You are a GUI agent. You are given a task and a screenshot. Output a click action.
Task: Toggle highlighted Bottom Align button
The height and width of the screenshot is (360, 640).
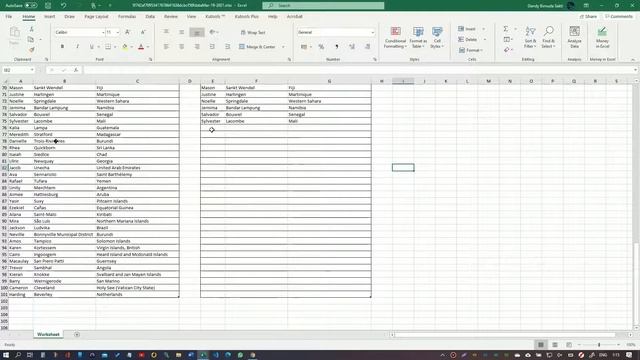197,32
